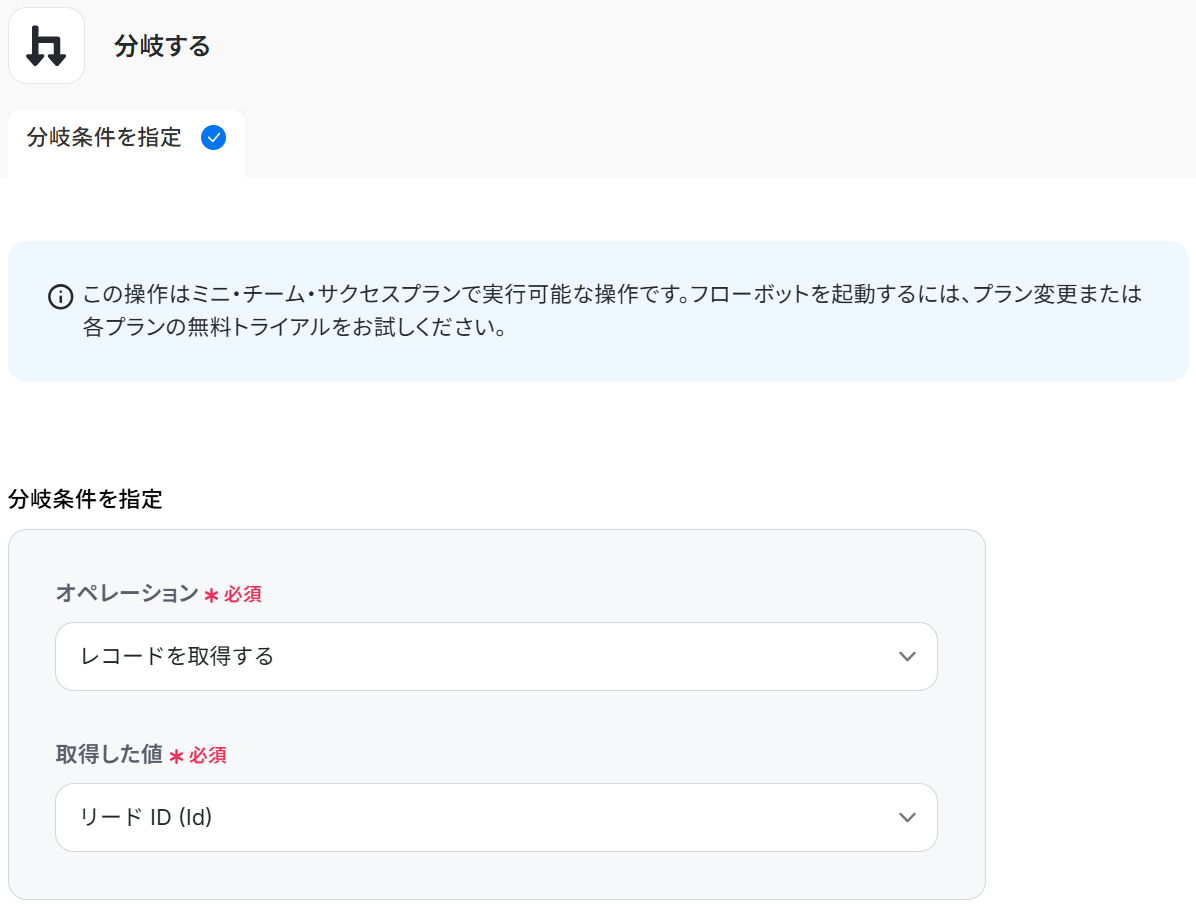This screenshot has width=1196, height=907.
Task: Click the オペレーション field label
Action: point(127,594)
